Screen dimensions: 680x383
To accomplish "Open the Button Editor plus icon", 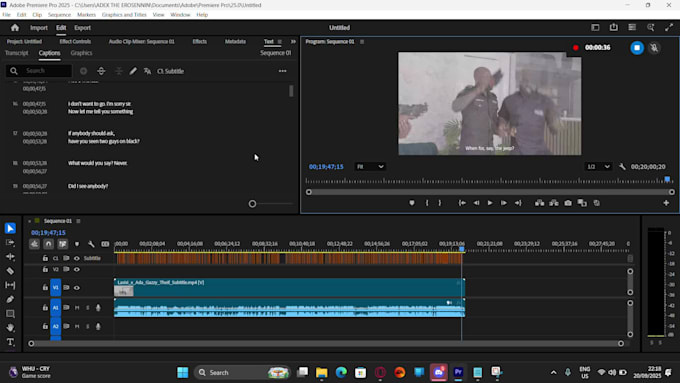I will tap(666, 203).
